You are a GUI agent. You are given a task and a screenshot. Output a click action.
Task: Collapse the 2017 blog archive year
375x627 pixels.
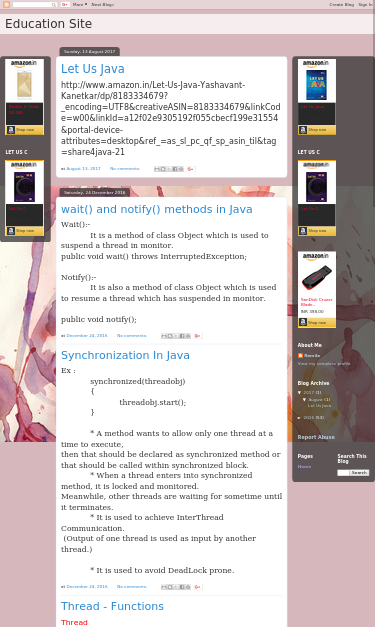point(299,393)
